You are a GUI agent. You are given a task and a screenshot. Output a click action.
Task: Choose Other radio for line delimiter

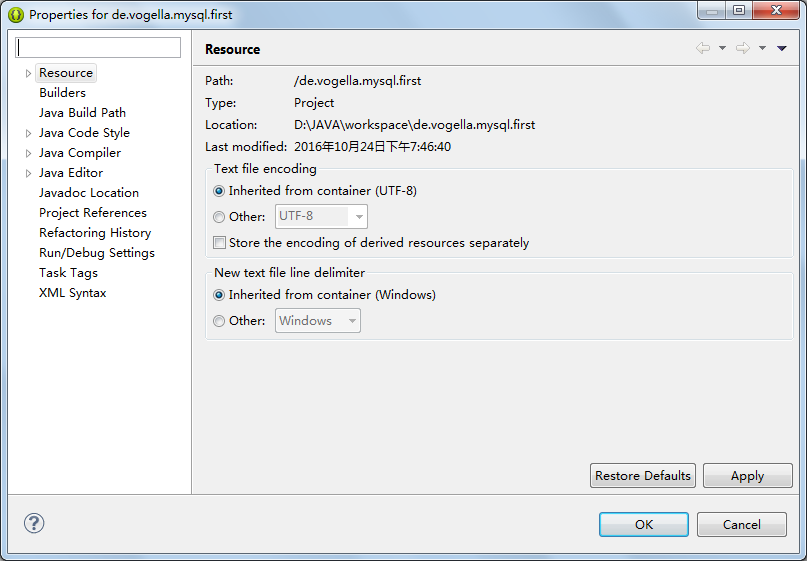(x=219, y=321)
